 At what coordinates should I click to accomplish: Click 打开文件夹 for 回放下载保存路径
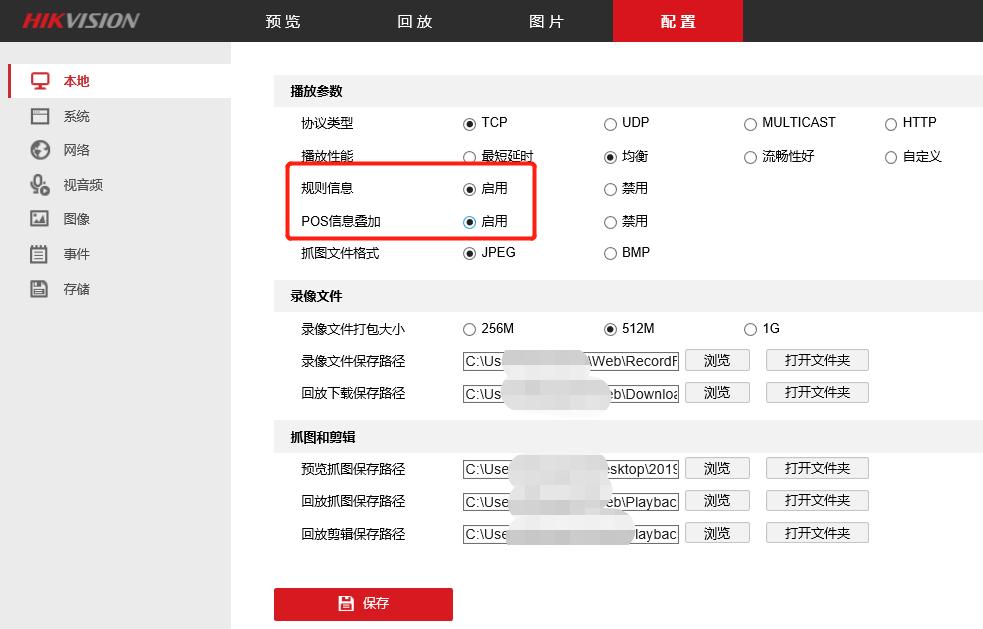815,392
